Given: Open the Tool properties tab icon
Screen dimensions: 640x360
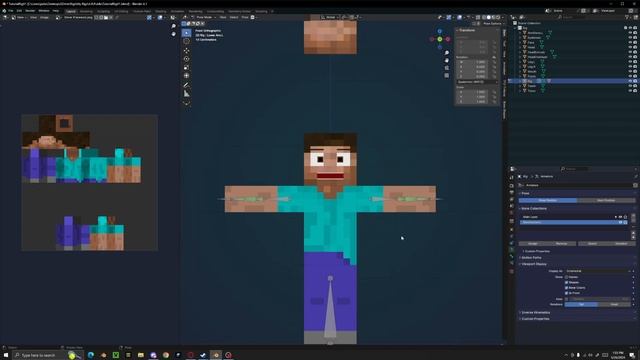Looking at the screenshot, I should [x=511, y=178].
